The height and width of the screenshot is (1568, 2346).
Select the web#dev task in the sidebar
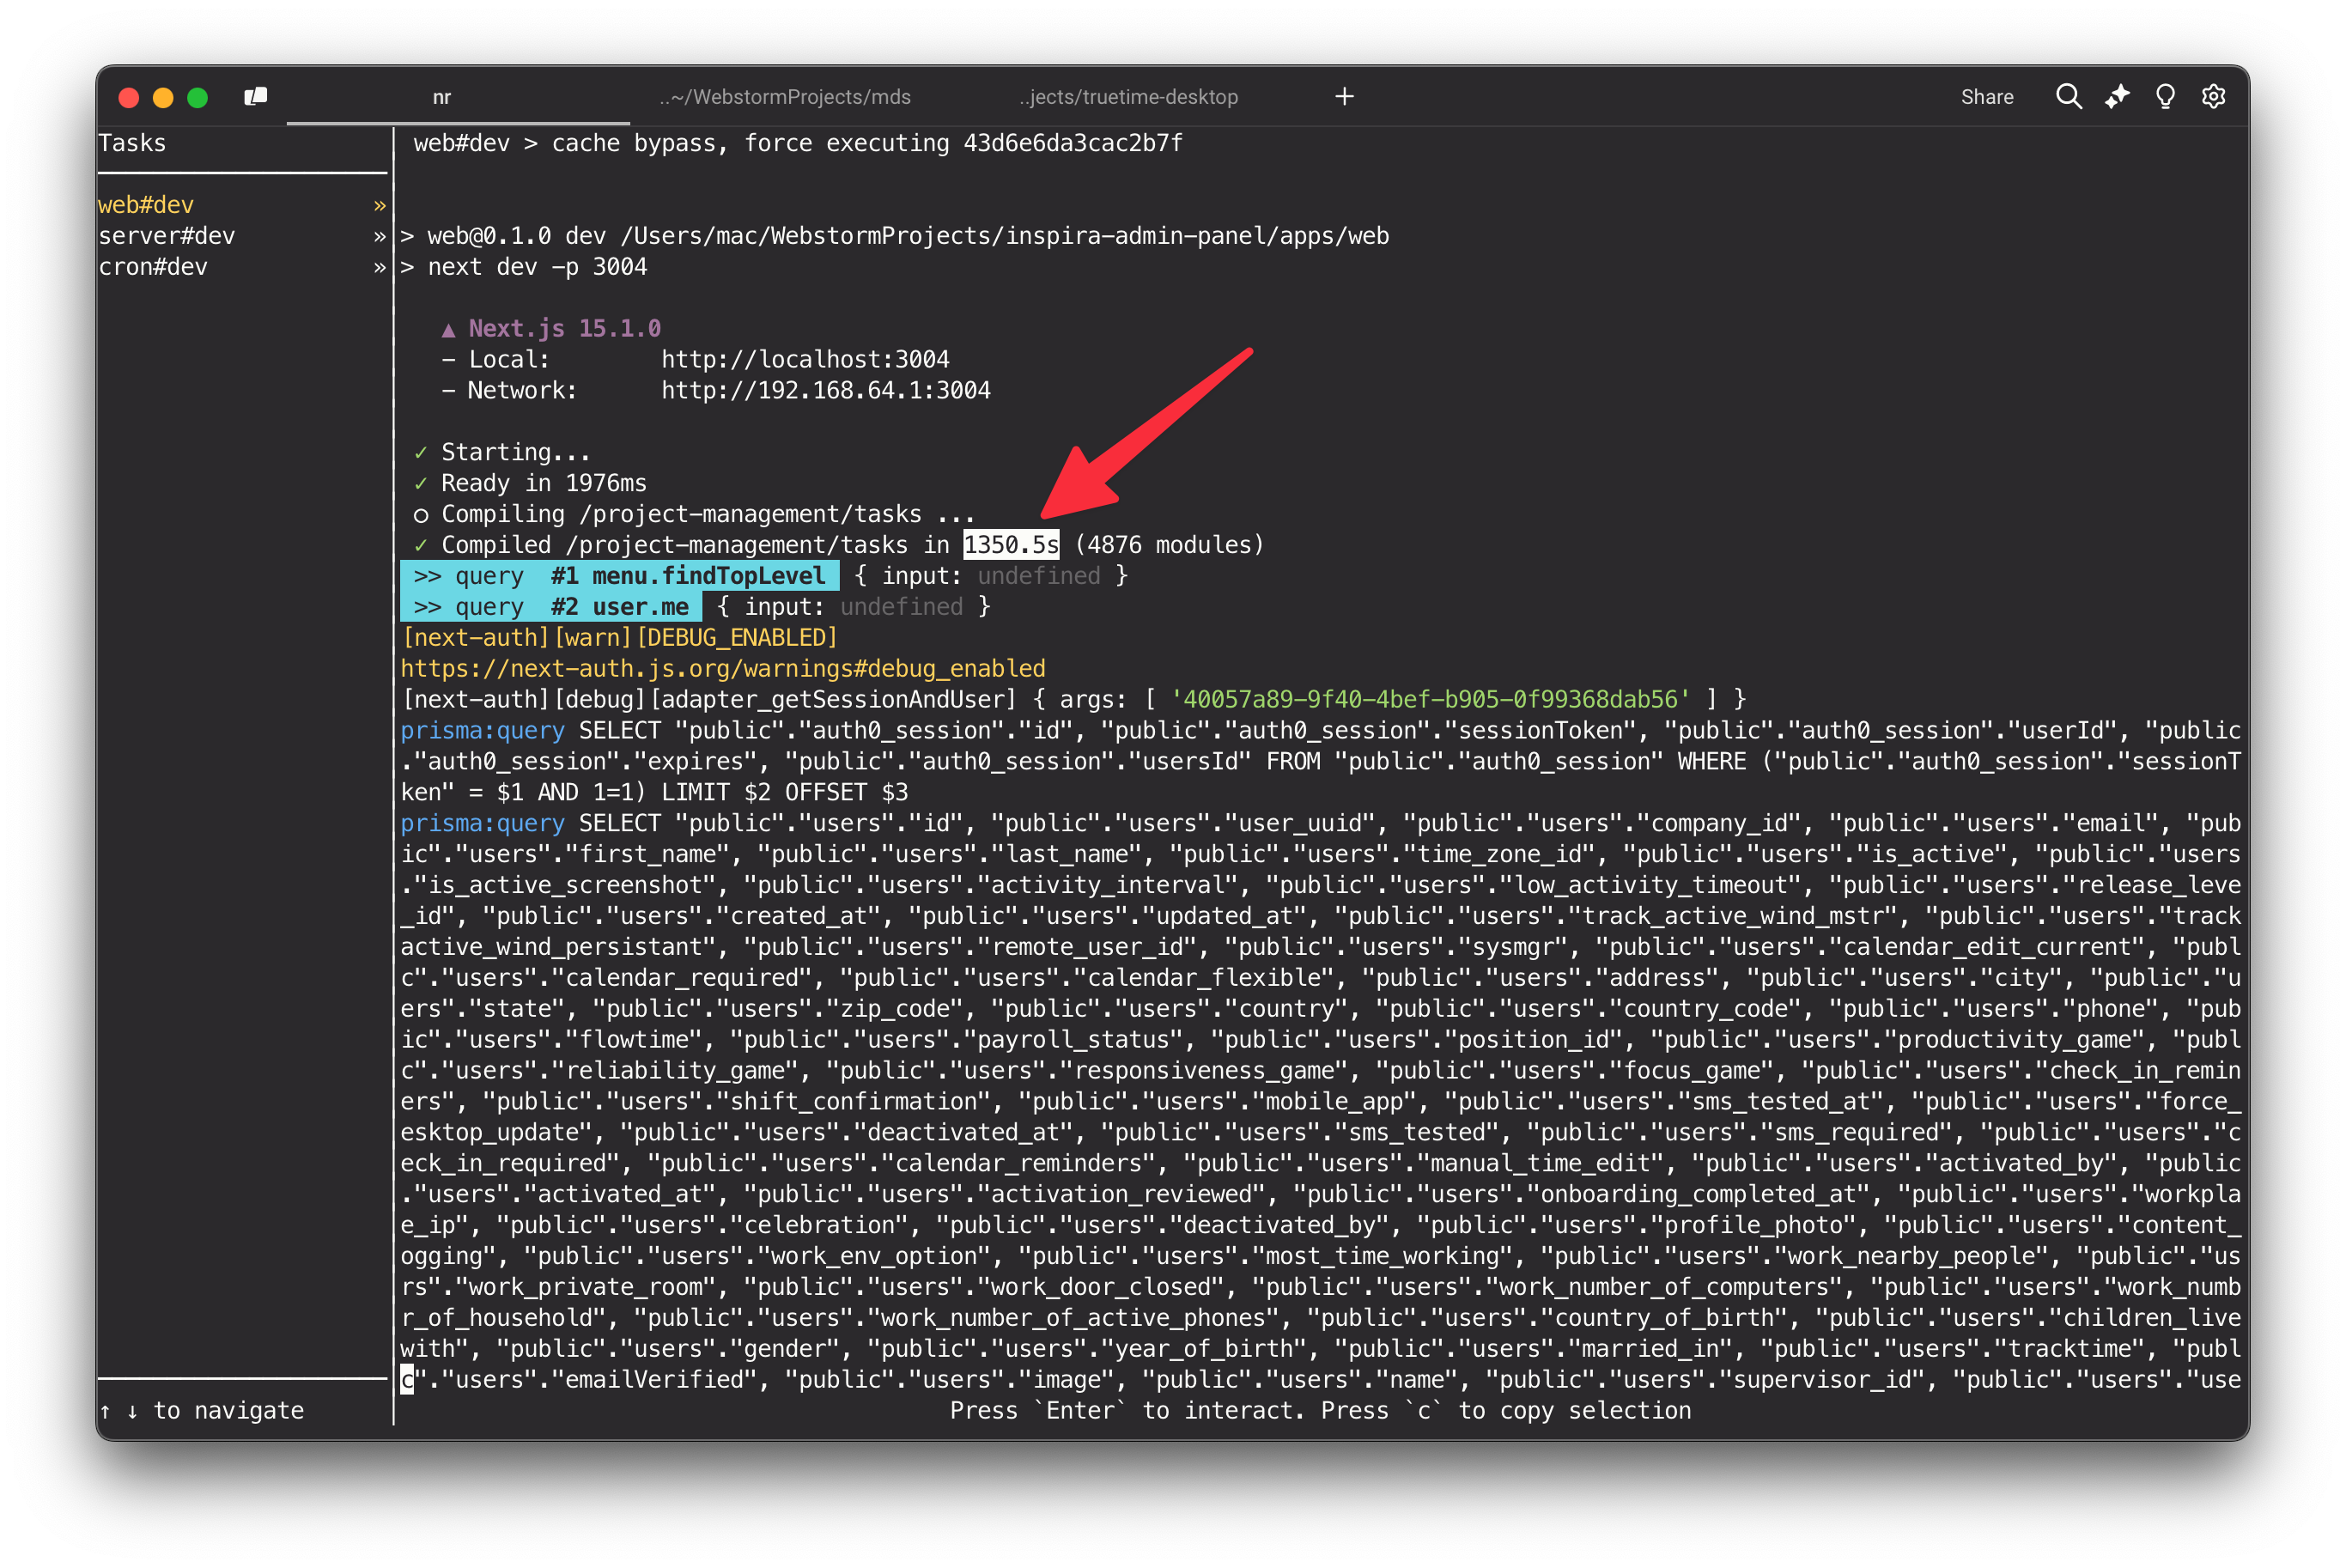143,204
